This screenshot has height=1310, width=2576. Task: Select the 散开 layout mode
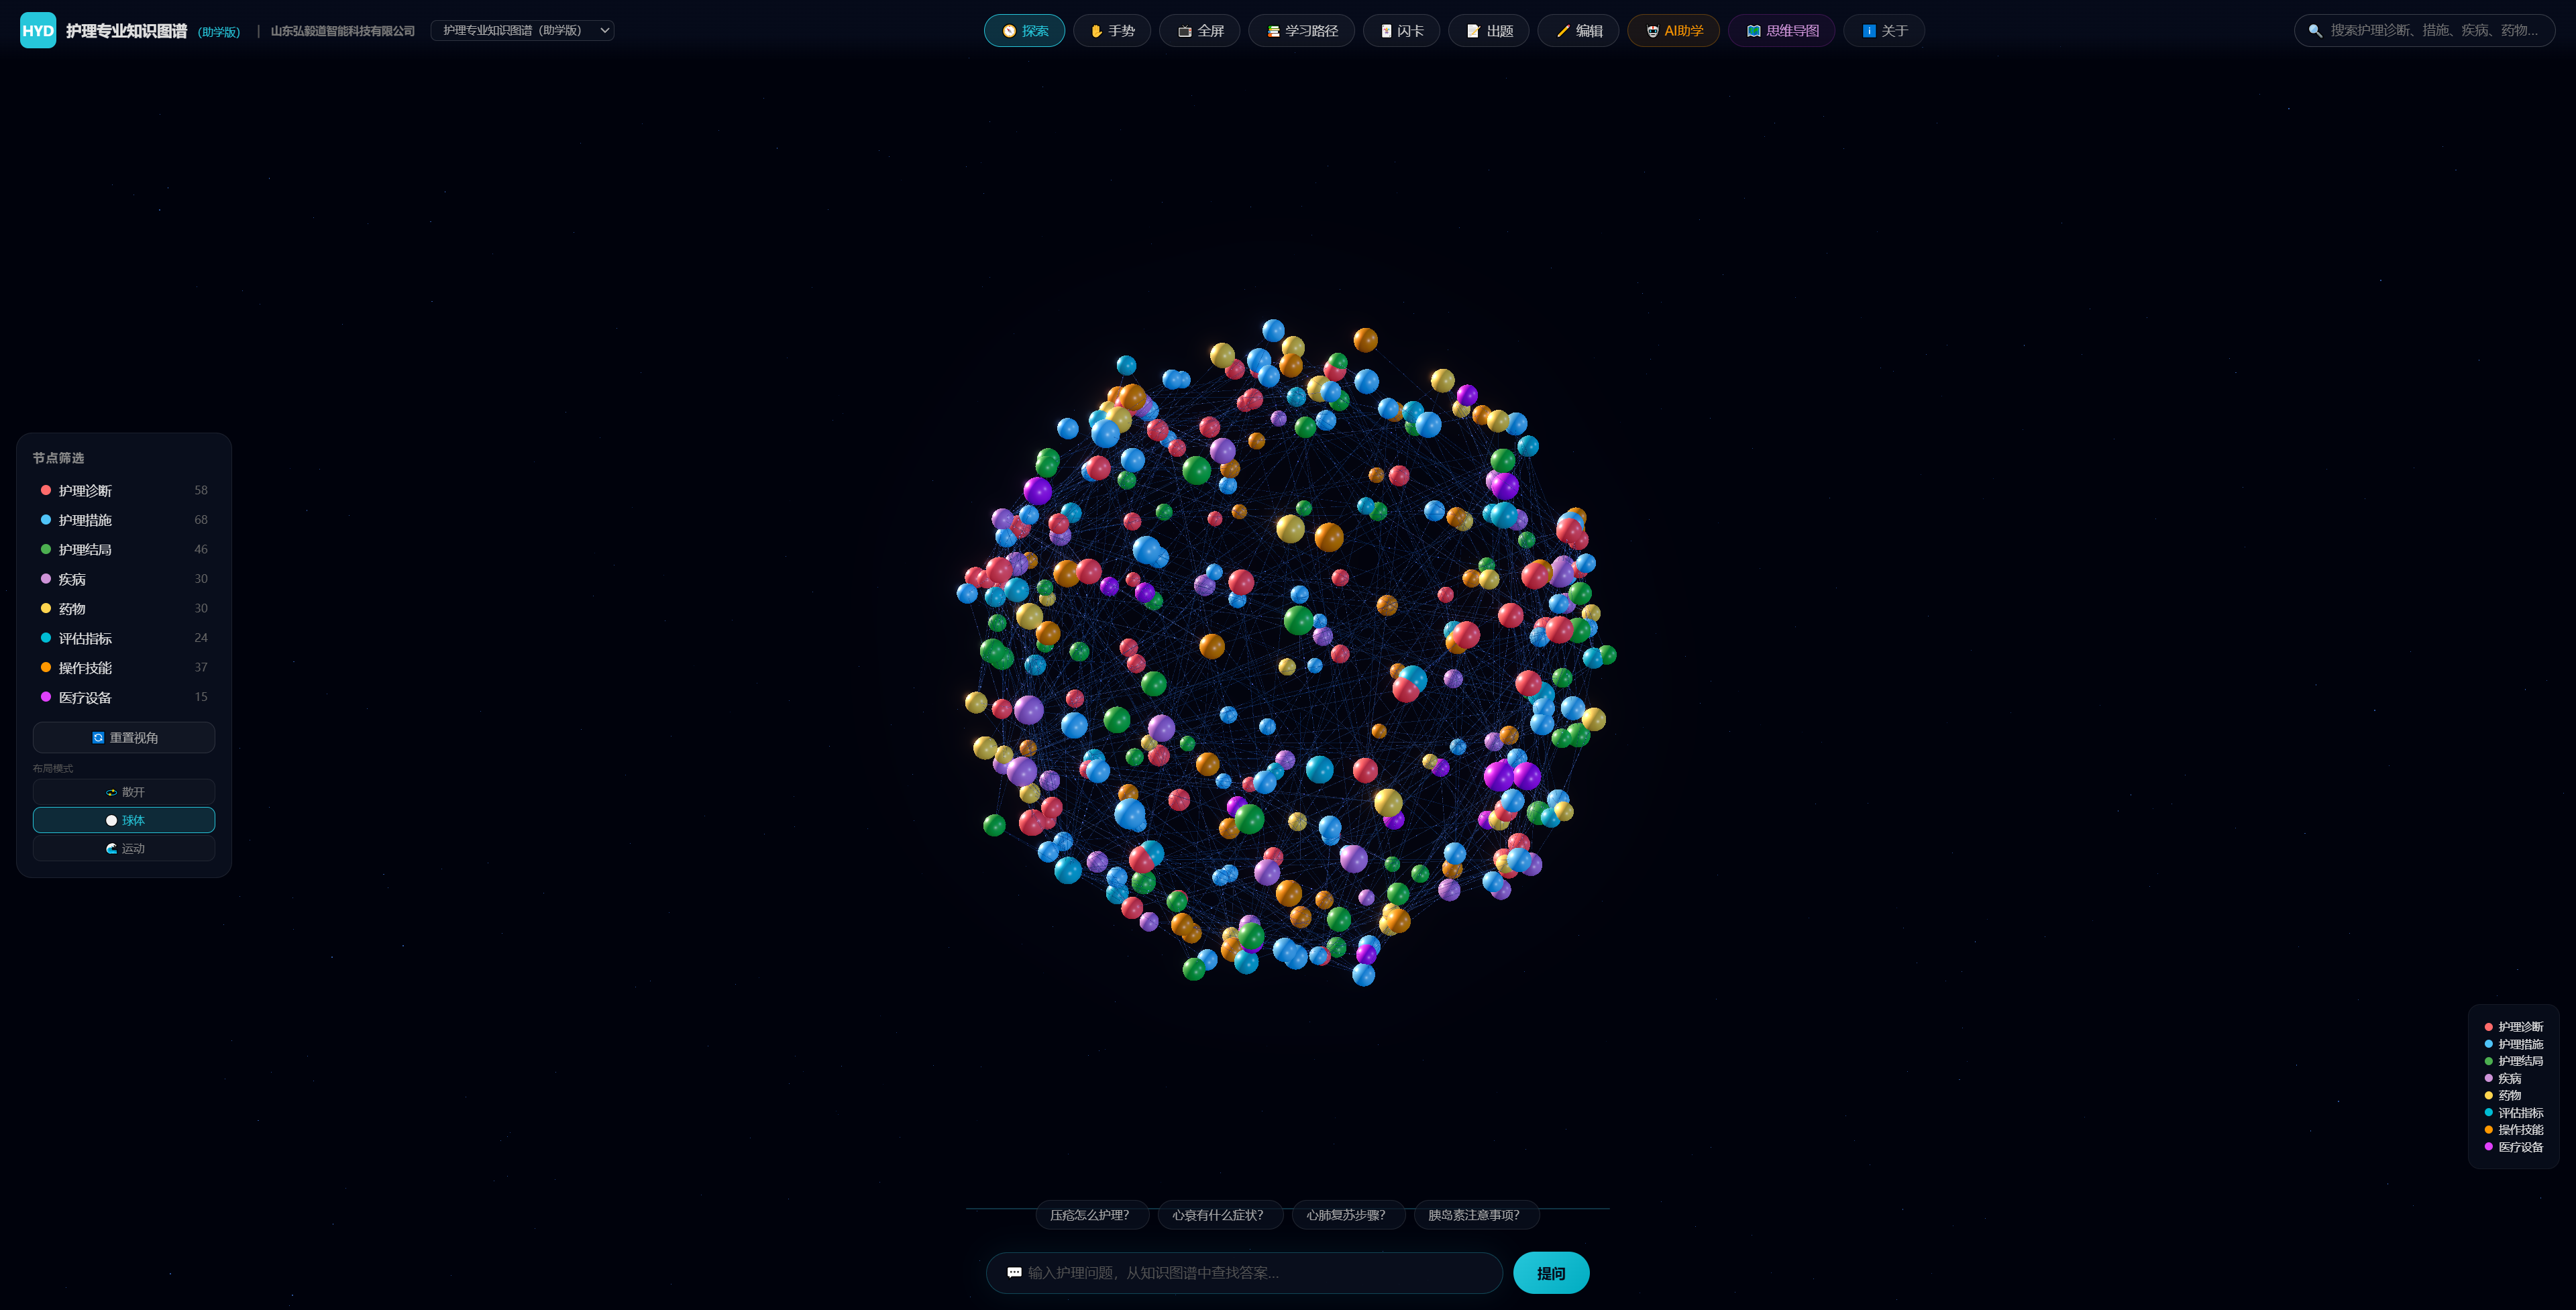point(124,792)
